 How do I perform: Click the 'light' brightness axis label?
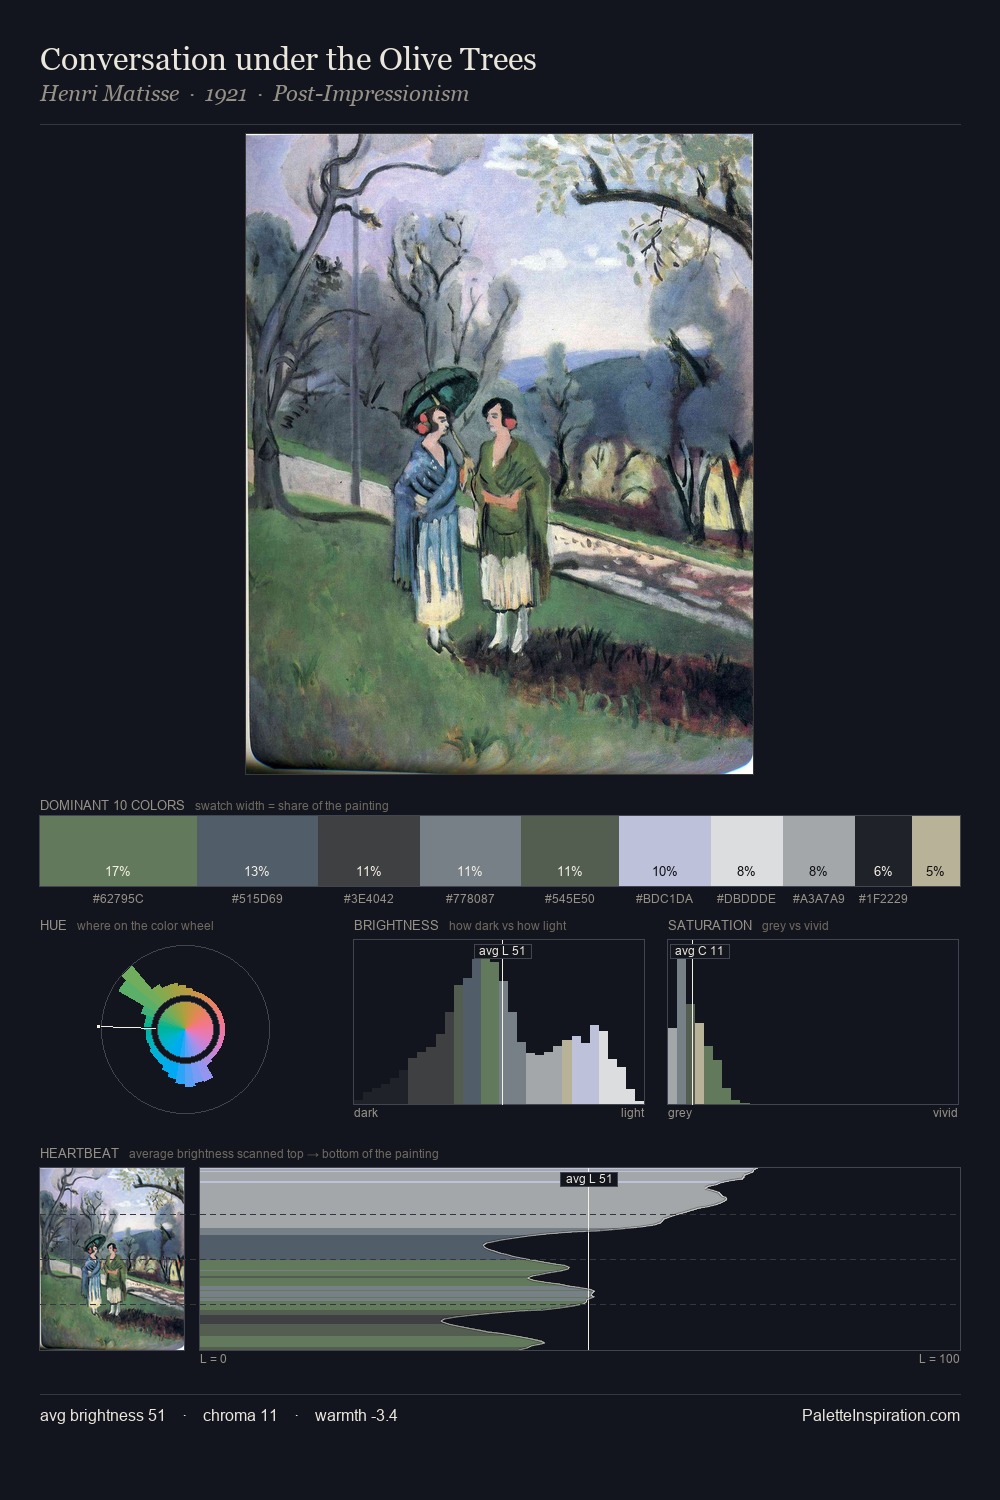[633, 1113]
